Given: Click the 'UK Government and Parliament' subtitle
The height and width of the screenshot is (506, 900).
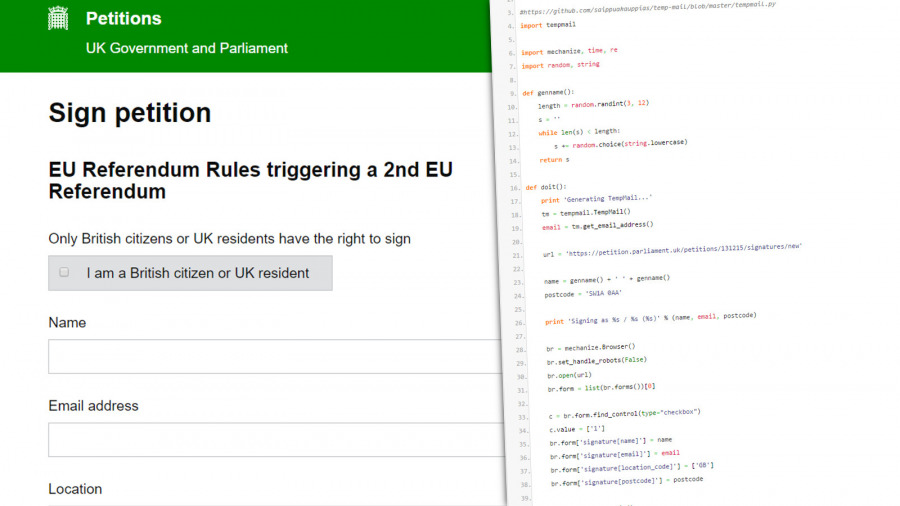Looking at the screenshot, I should coord(187,48).
